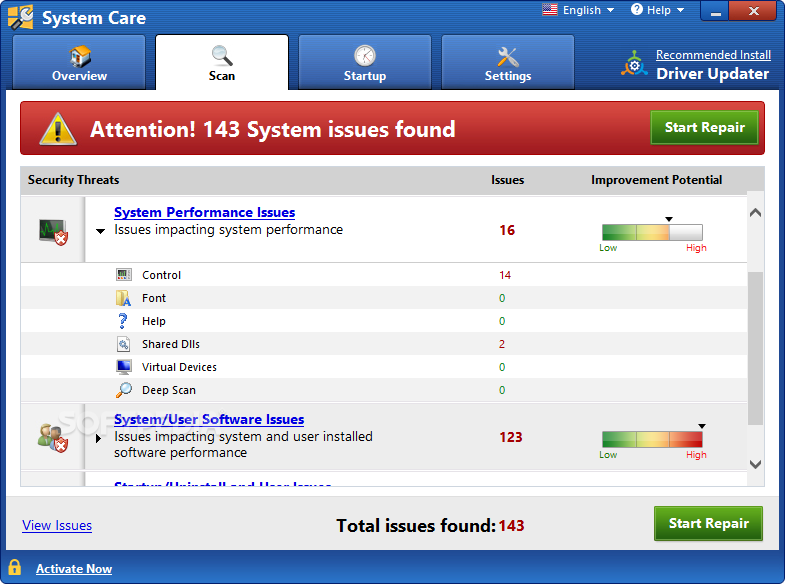Viewport: 785px width, 584px height.
Task: Minimize the System Care window
Action: coord(716,11)
